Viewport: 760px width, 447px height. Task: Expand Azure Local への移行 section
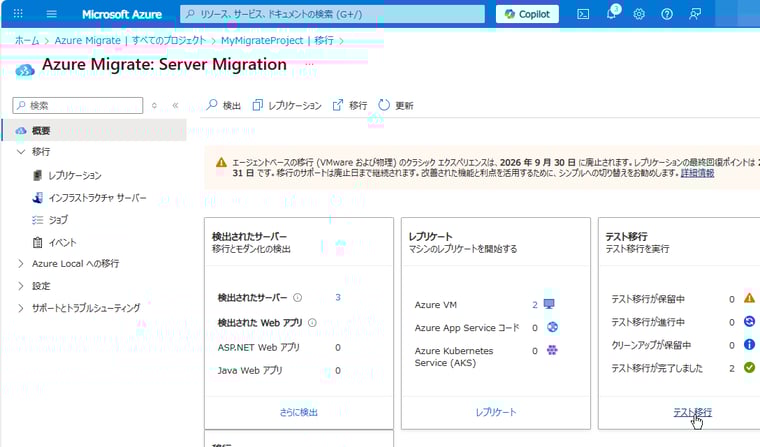(x=21, y=264)
